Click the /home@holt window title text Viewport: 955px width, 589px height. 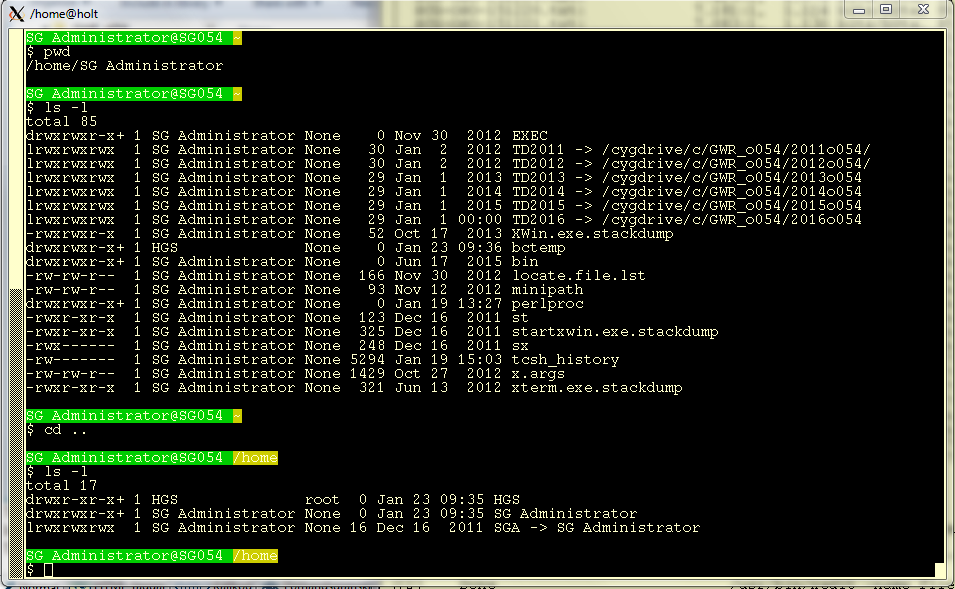point(64,13)
